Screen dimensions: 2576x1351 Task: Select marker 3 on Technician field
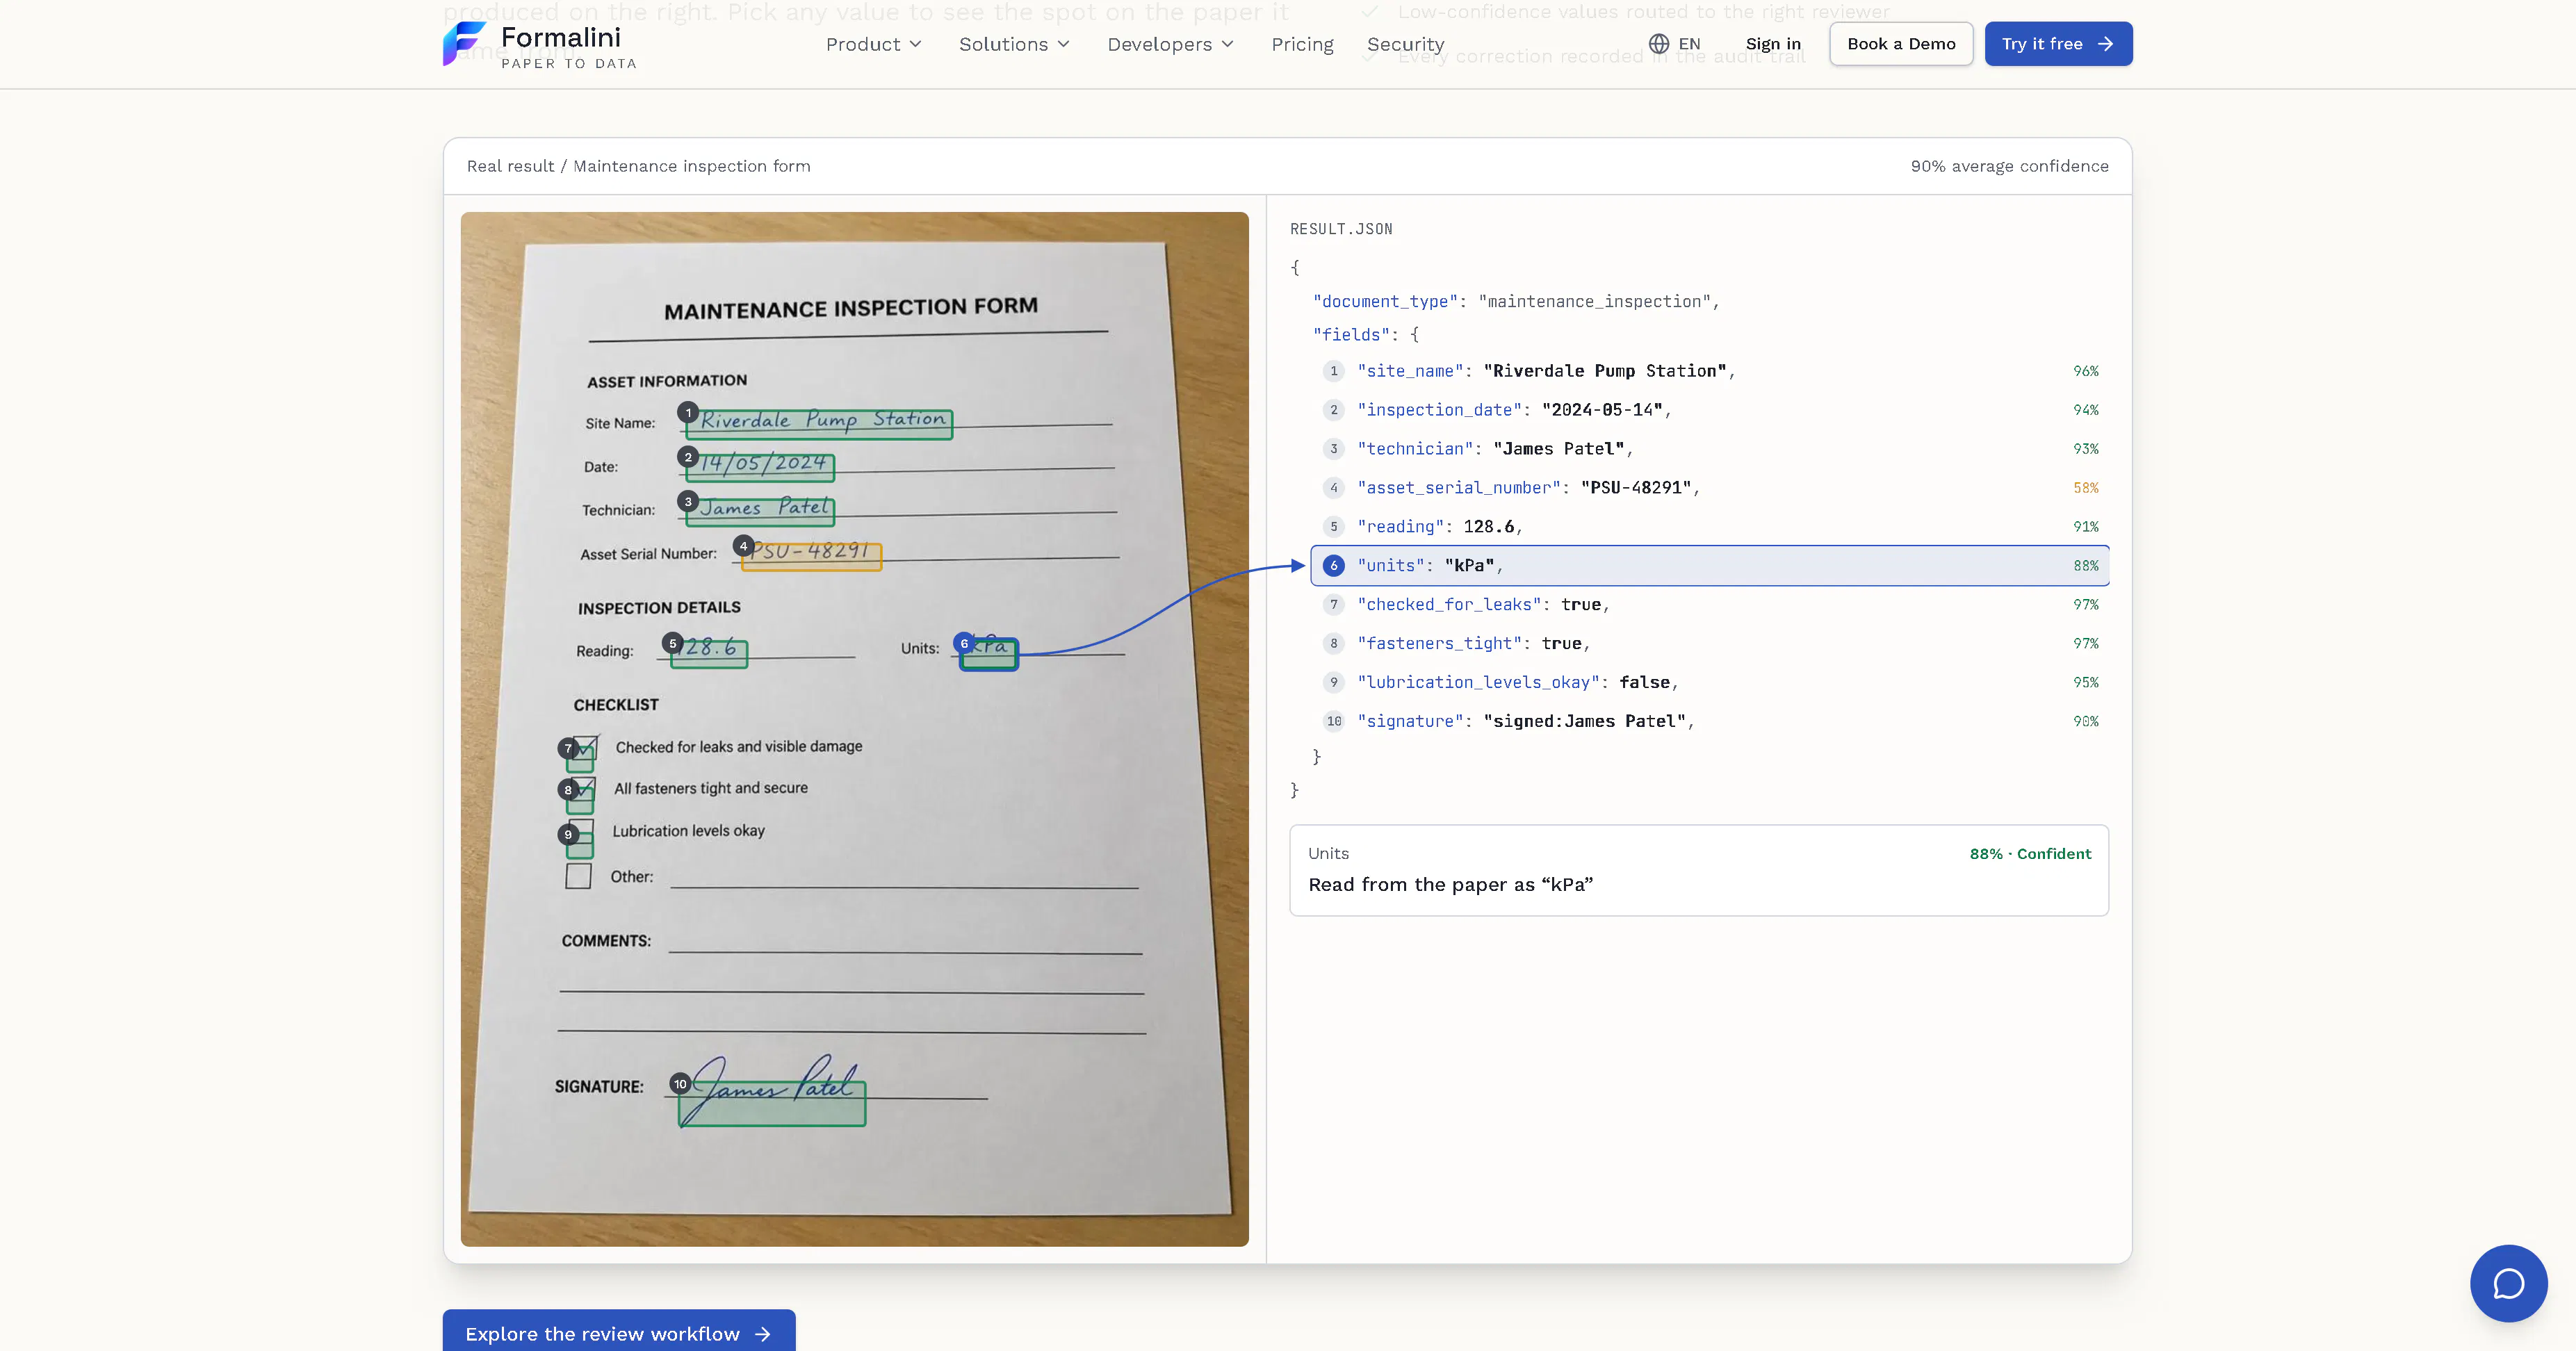688,501
